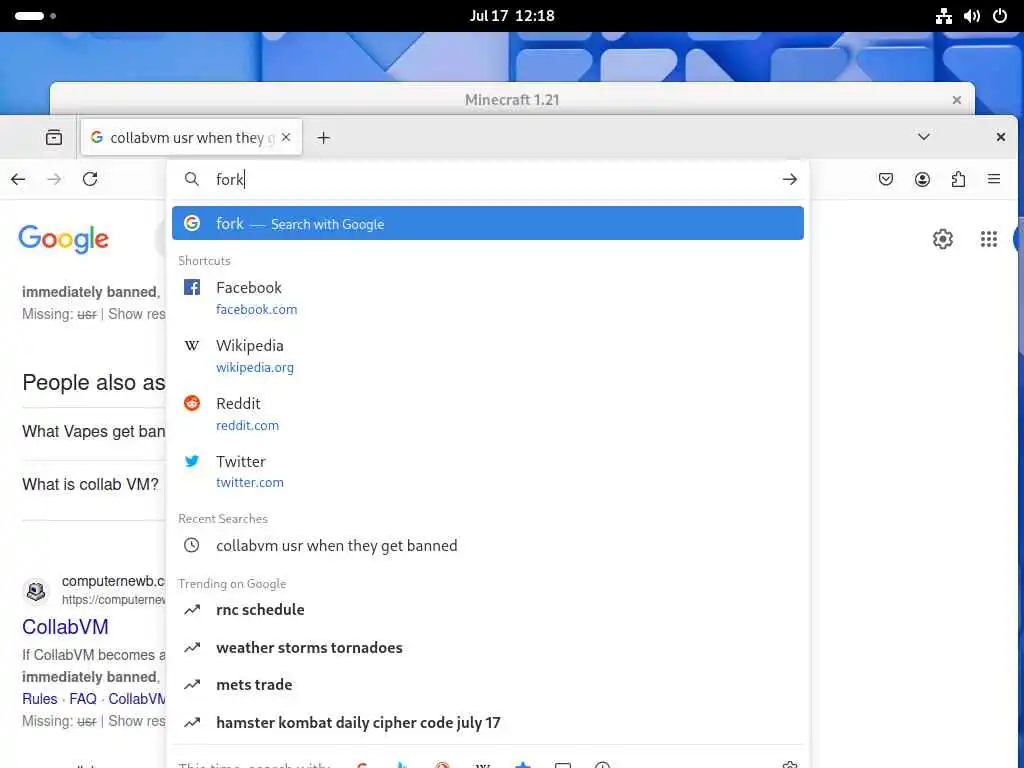Screen dimensions: 1024x768
Task: Close the Firefox browser window
Action: (x=1000, y=136)
